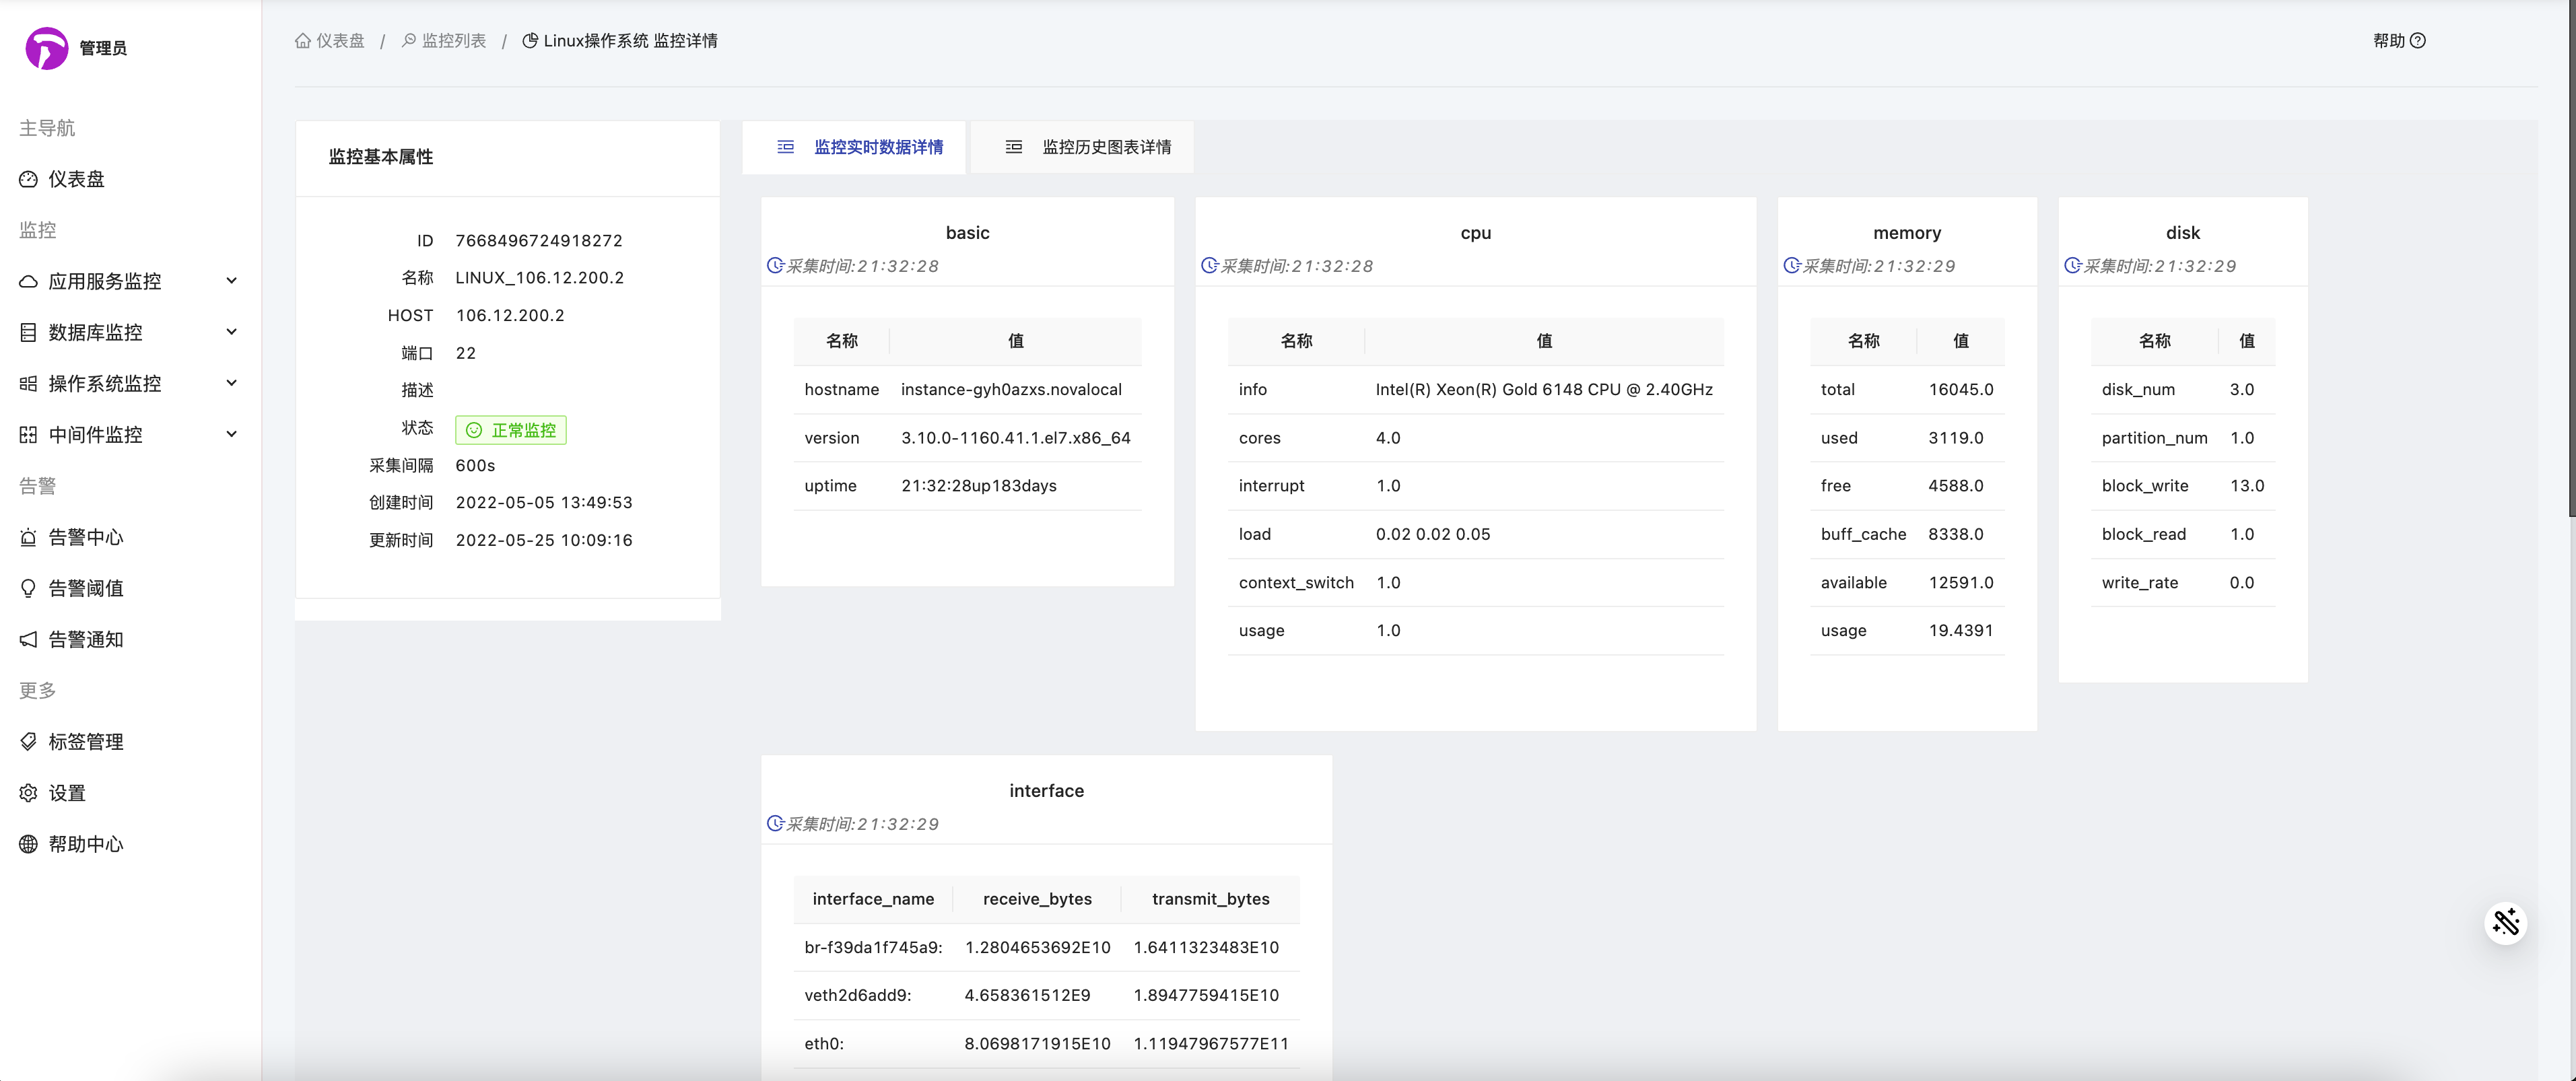Select memory total value 16045.0
The width and height of the screenshot is (2576, 1081).
[1961, 390]
